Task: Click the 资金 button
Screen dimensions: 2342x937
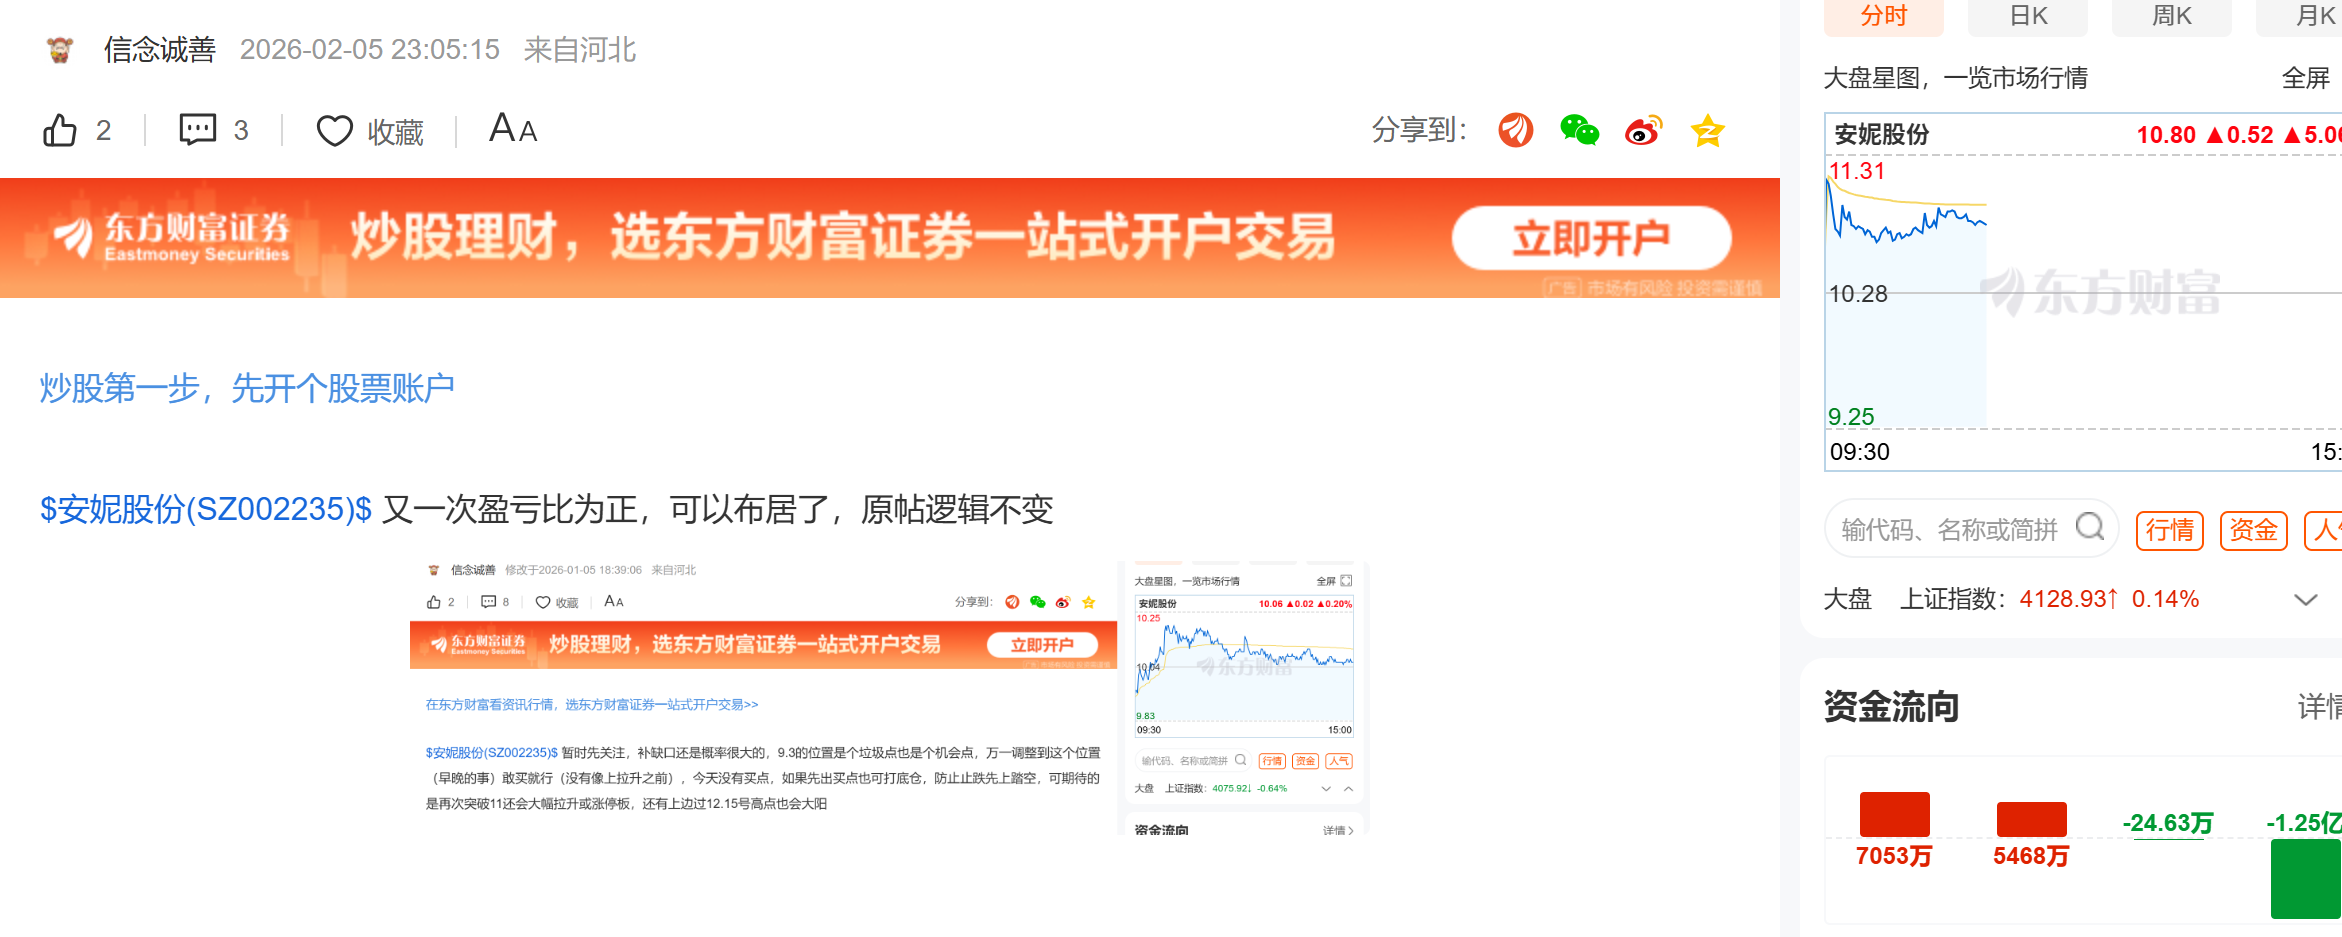Action: pos(2254,530)
